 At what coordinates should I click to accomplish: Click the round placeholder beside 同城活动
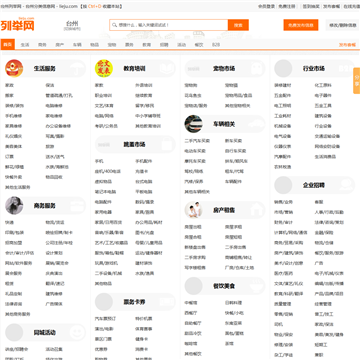tap(14, 333)
